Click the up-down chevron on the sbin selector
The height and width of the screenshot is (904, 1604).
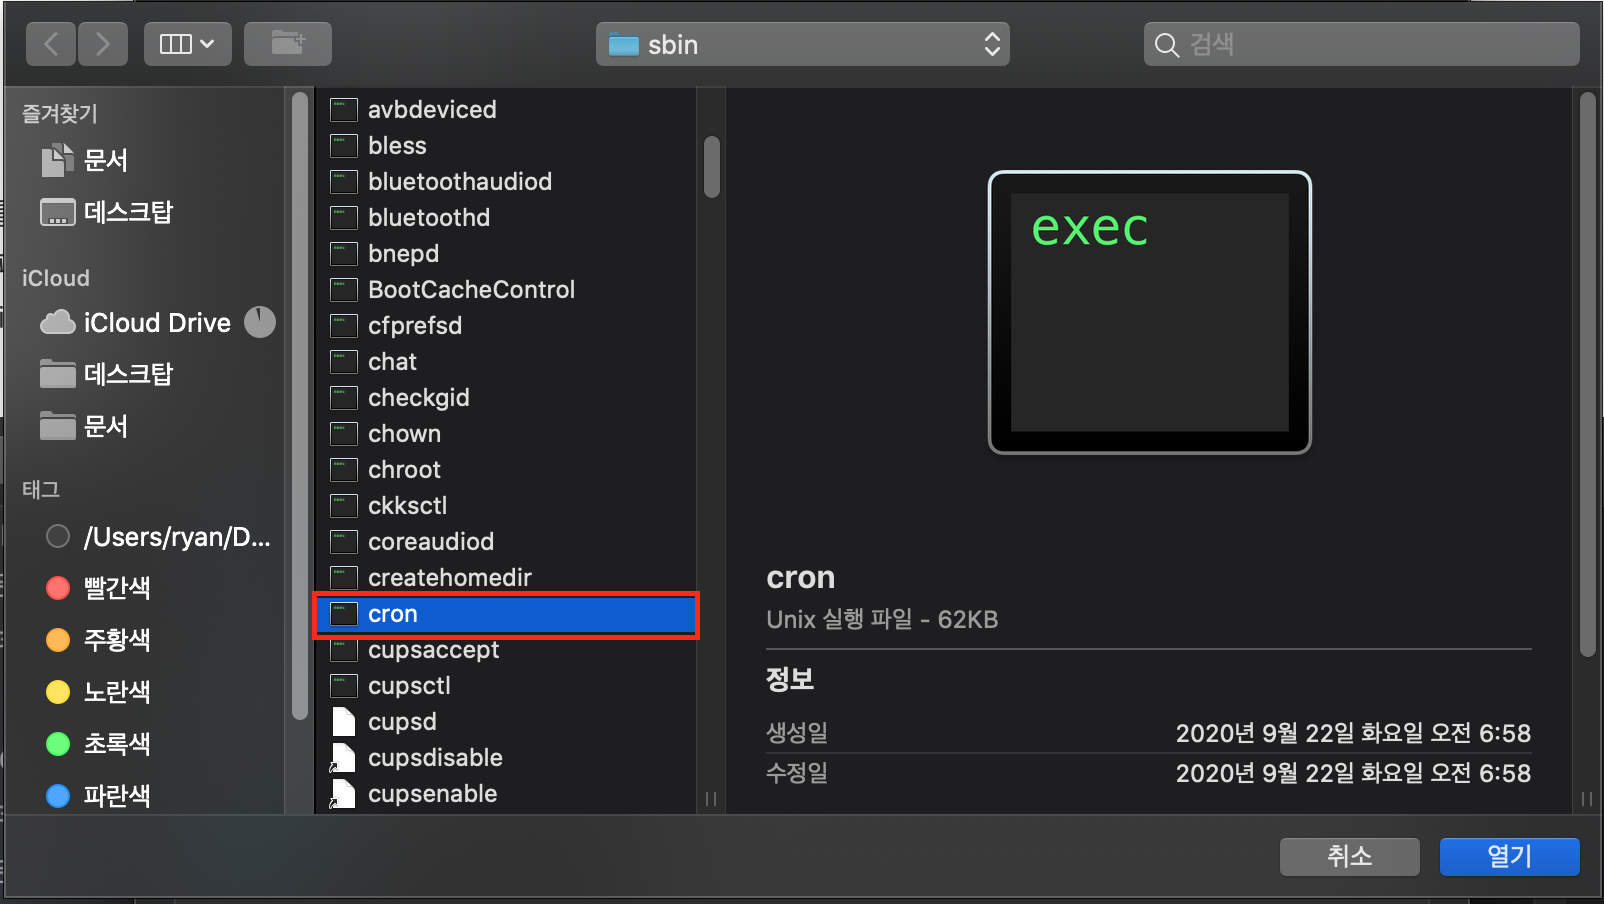(x=990, y=44)
